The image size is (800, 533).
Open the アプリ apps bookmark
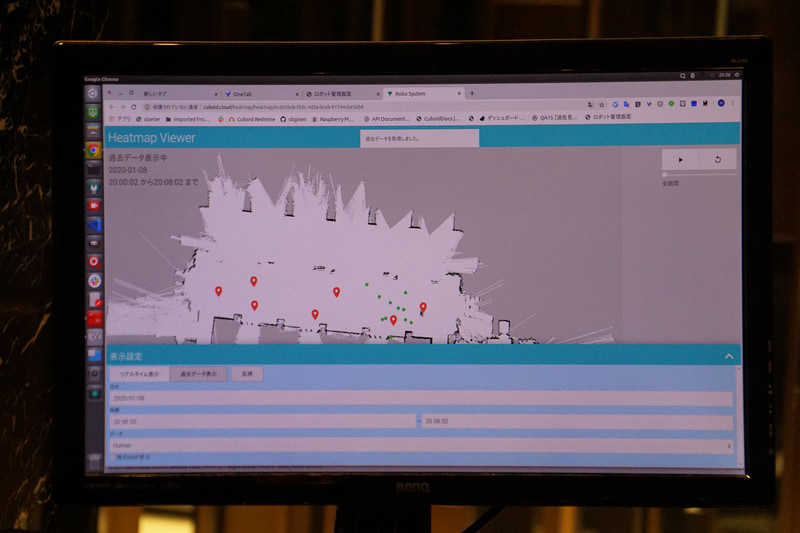click(120, 119)
